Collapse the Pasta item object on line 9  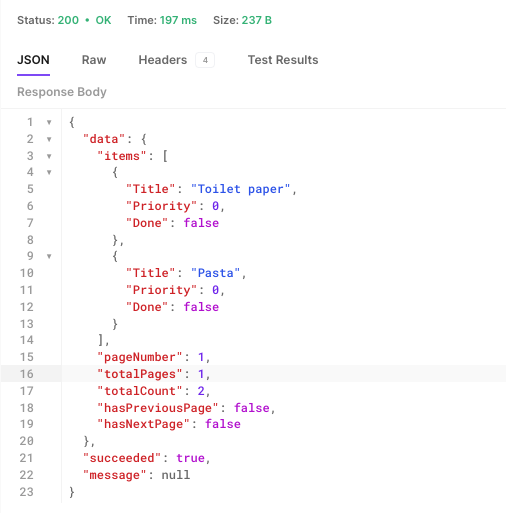point(49,256)
